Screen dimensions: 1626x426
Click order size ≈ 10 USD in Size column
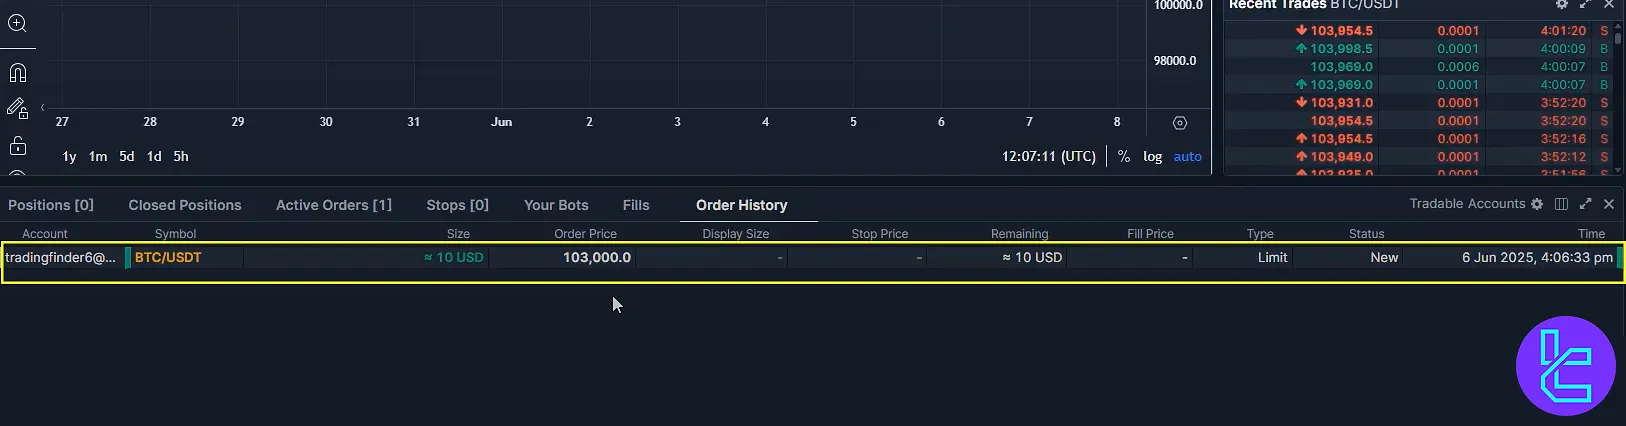(454, 257)
